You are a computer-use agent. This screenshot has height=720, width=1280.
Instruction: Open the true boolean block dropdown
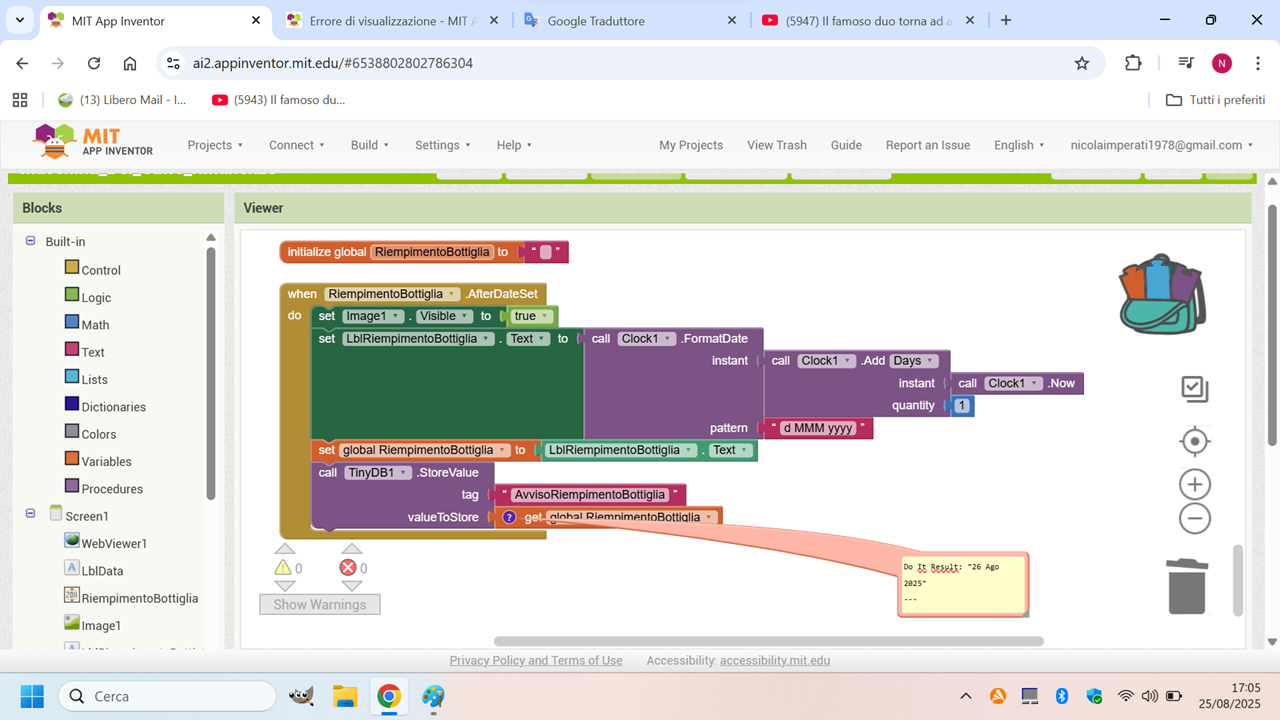546,316
